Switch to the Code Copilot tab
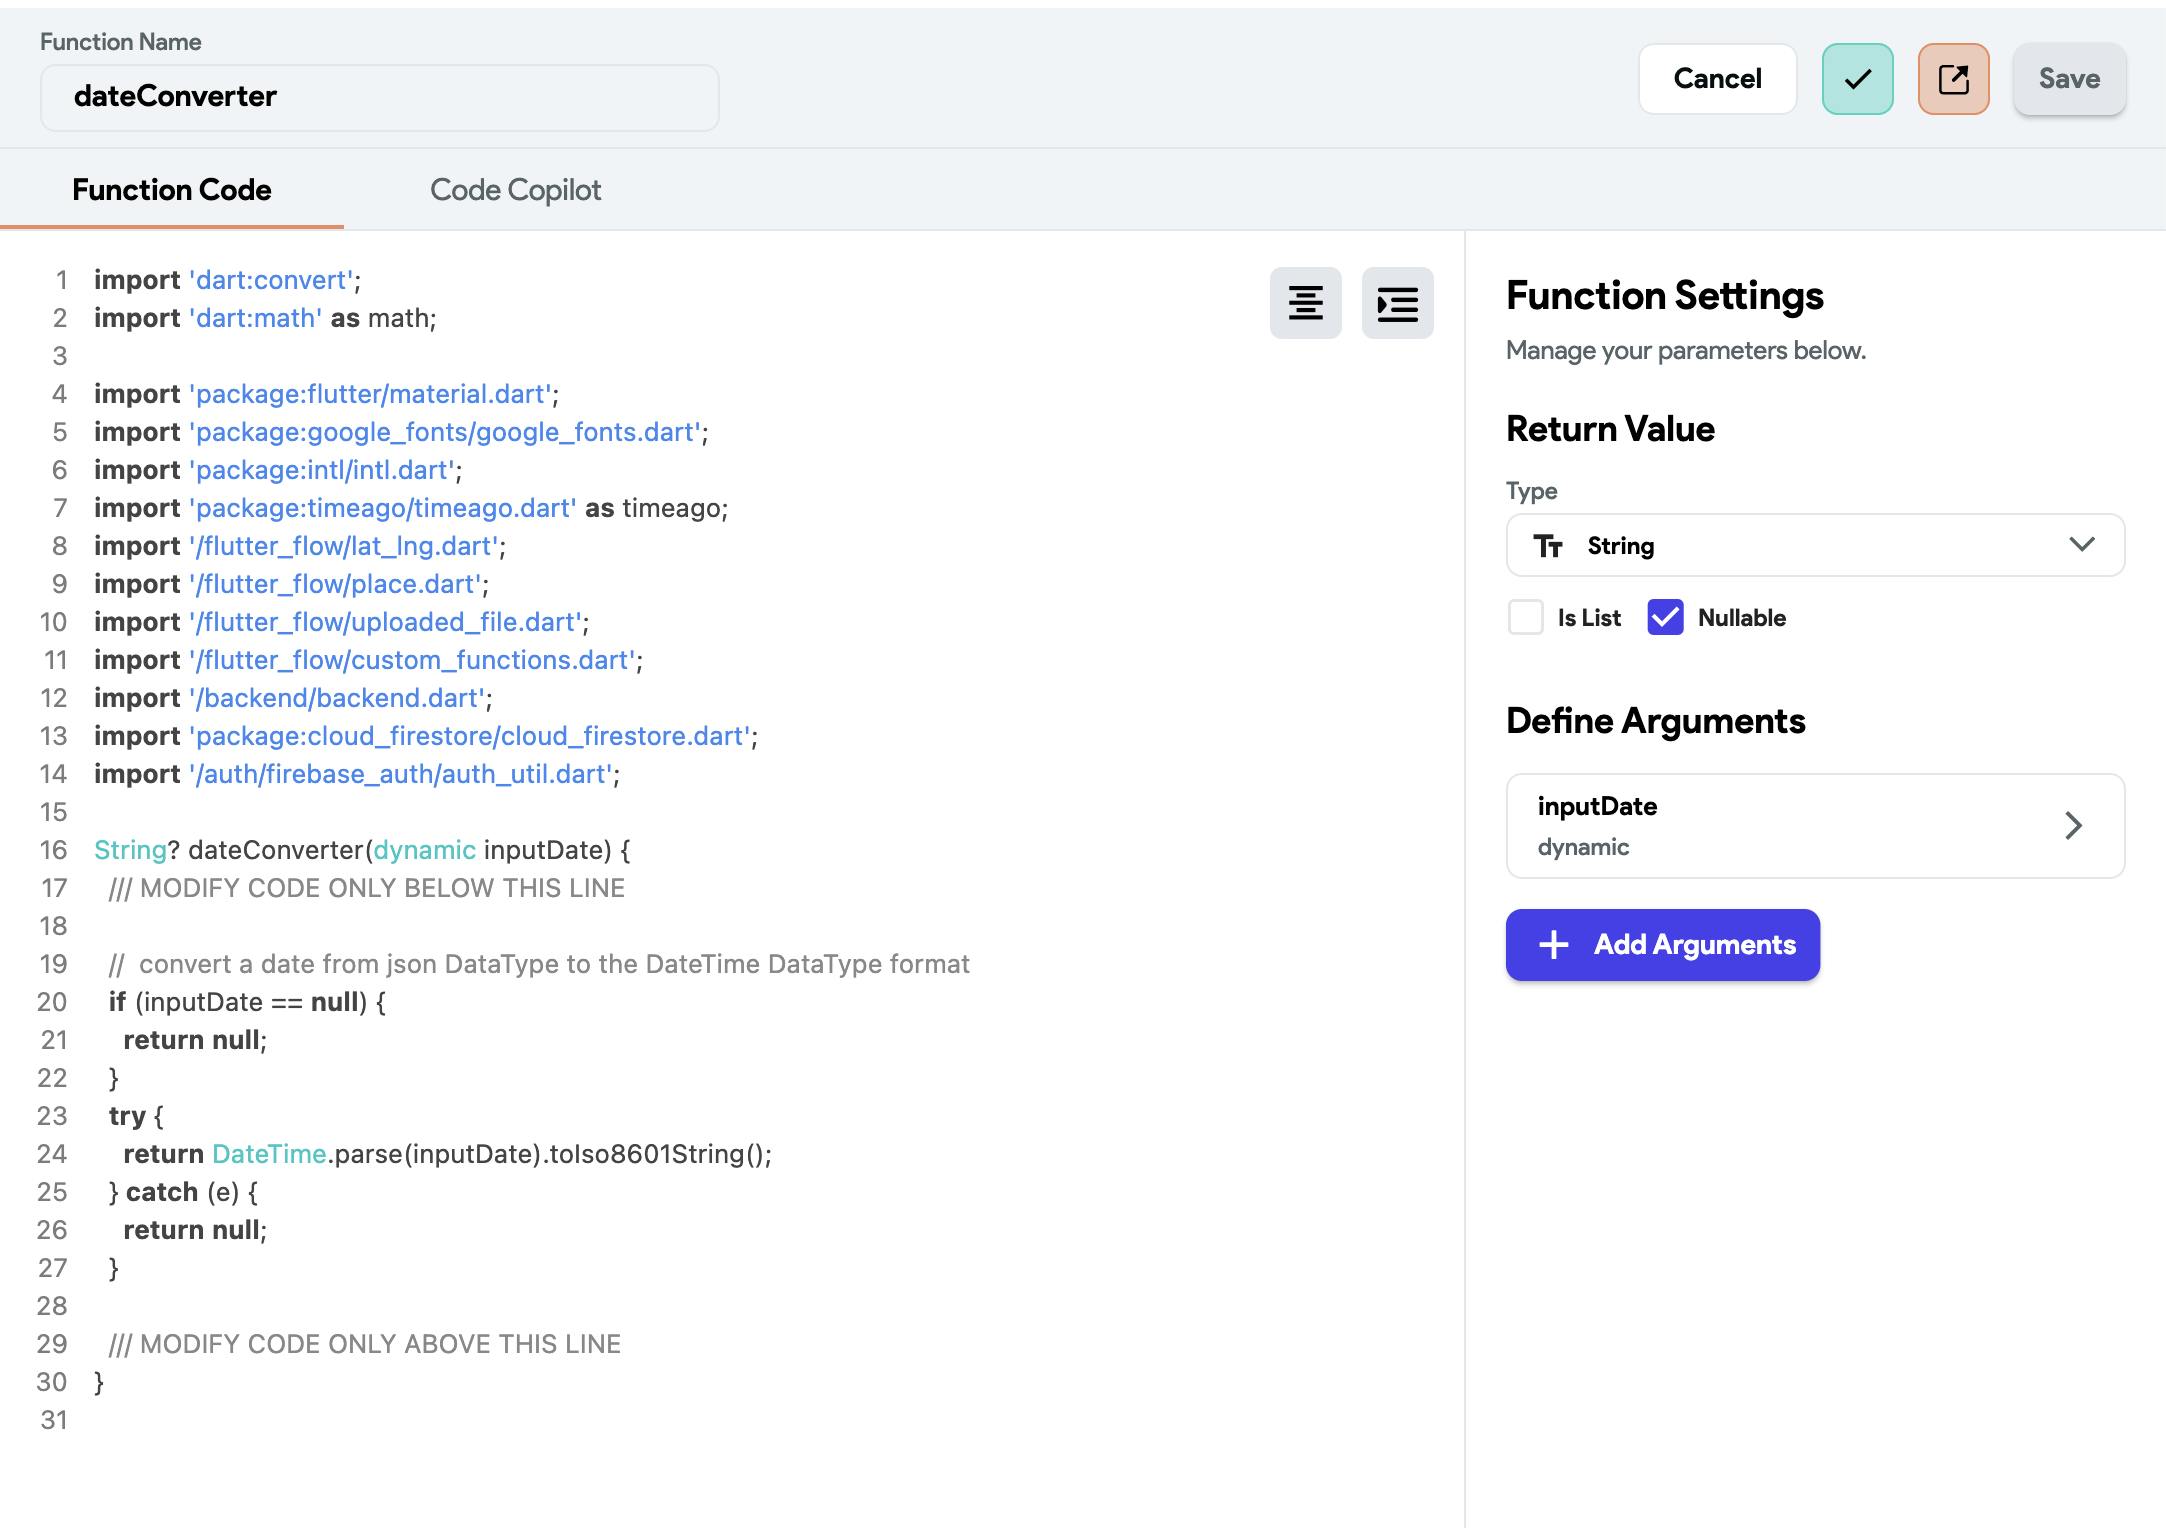2166x1528 pixels. (x=515, y=190)
